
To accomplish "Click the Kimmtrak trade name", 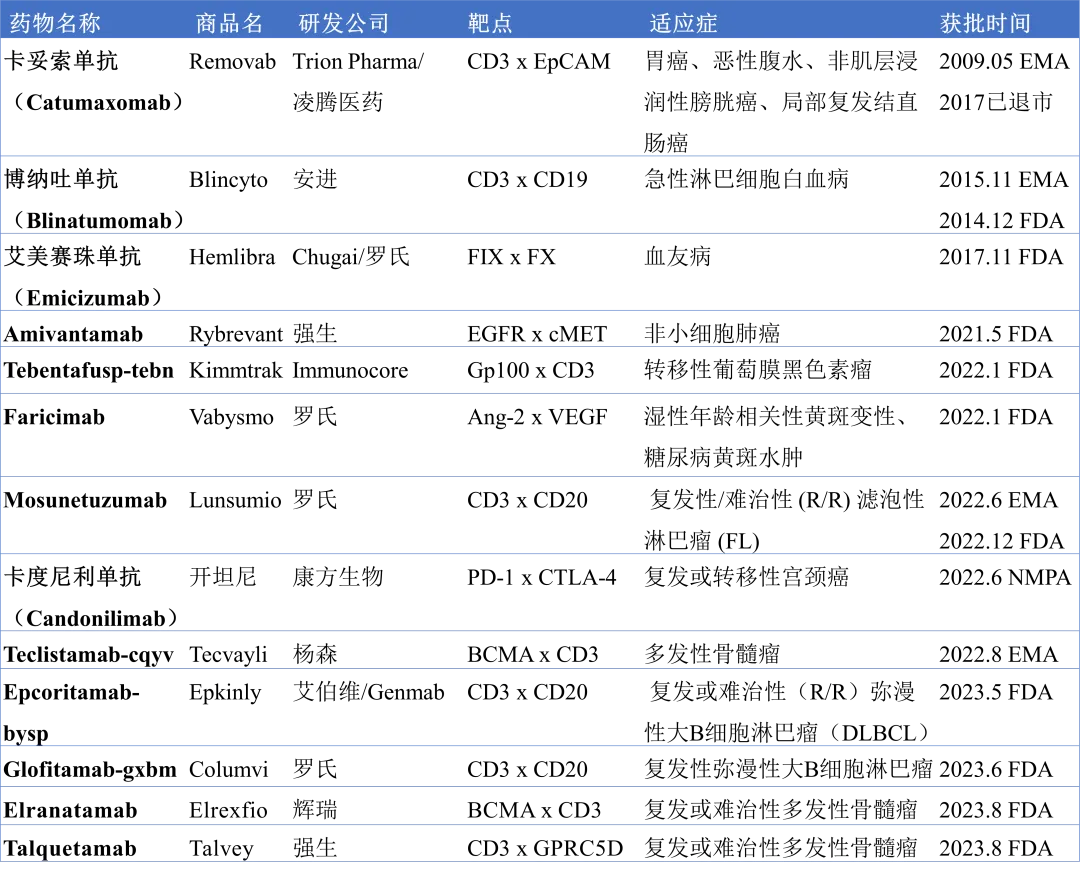I will tap(236, 371).
